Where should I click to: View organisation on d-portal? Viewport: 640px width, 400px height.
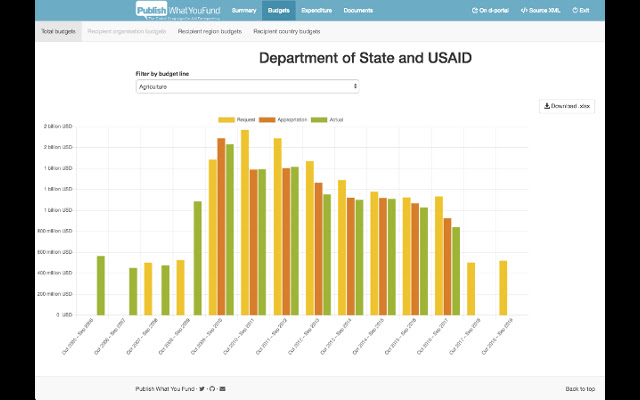(x=490, y=11)
